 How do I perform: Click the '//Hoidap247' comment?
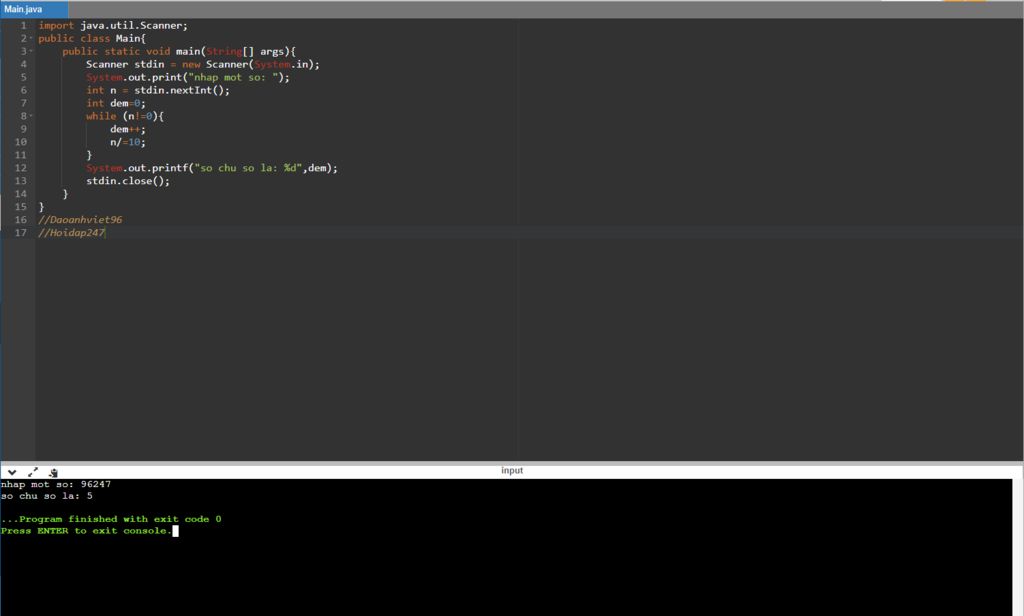coord(71,233)
